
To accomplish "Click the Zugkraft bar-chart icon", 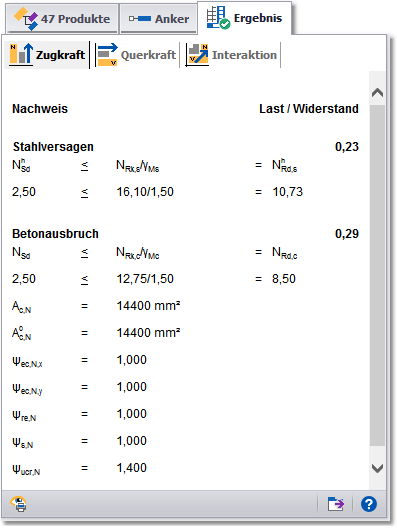I will click(x=21, y=54).
